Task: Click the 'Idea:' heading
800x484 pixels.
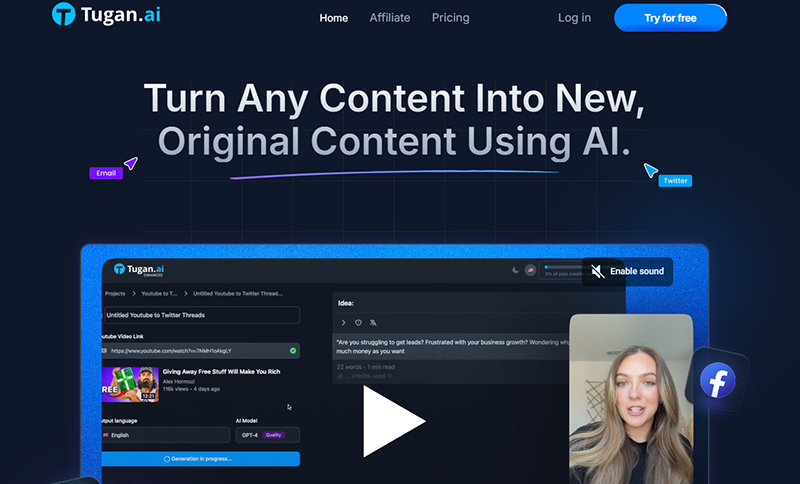Action: tap(345, 303)
